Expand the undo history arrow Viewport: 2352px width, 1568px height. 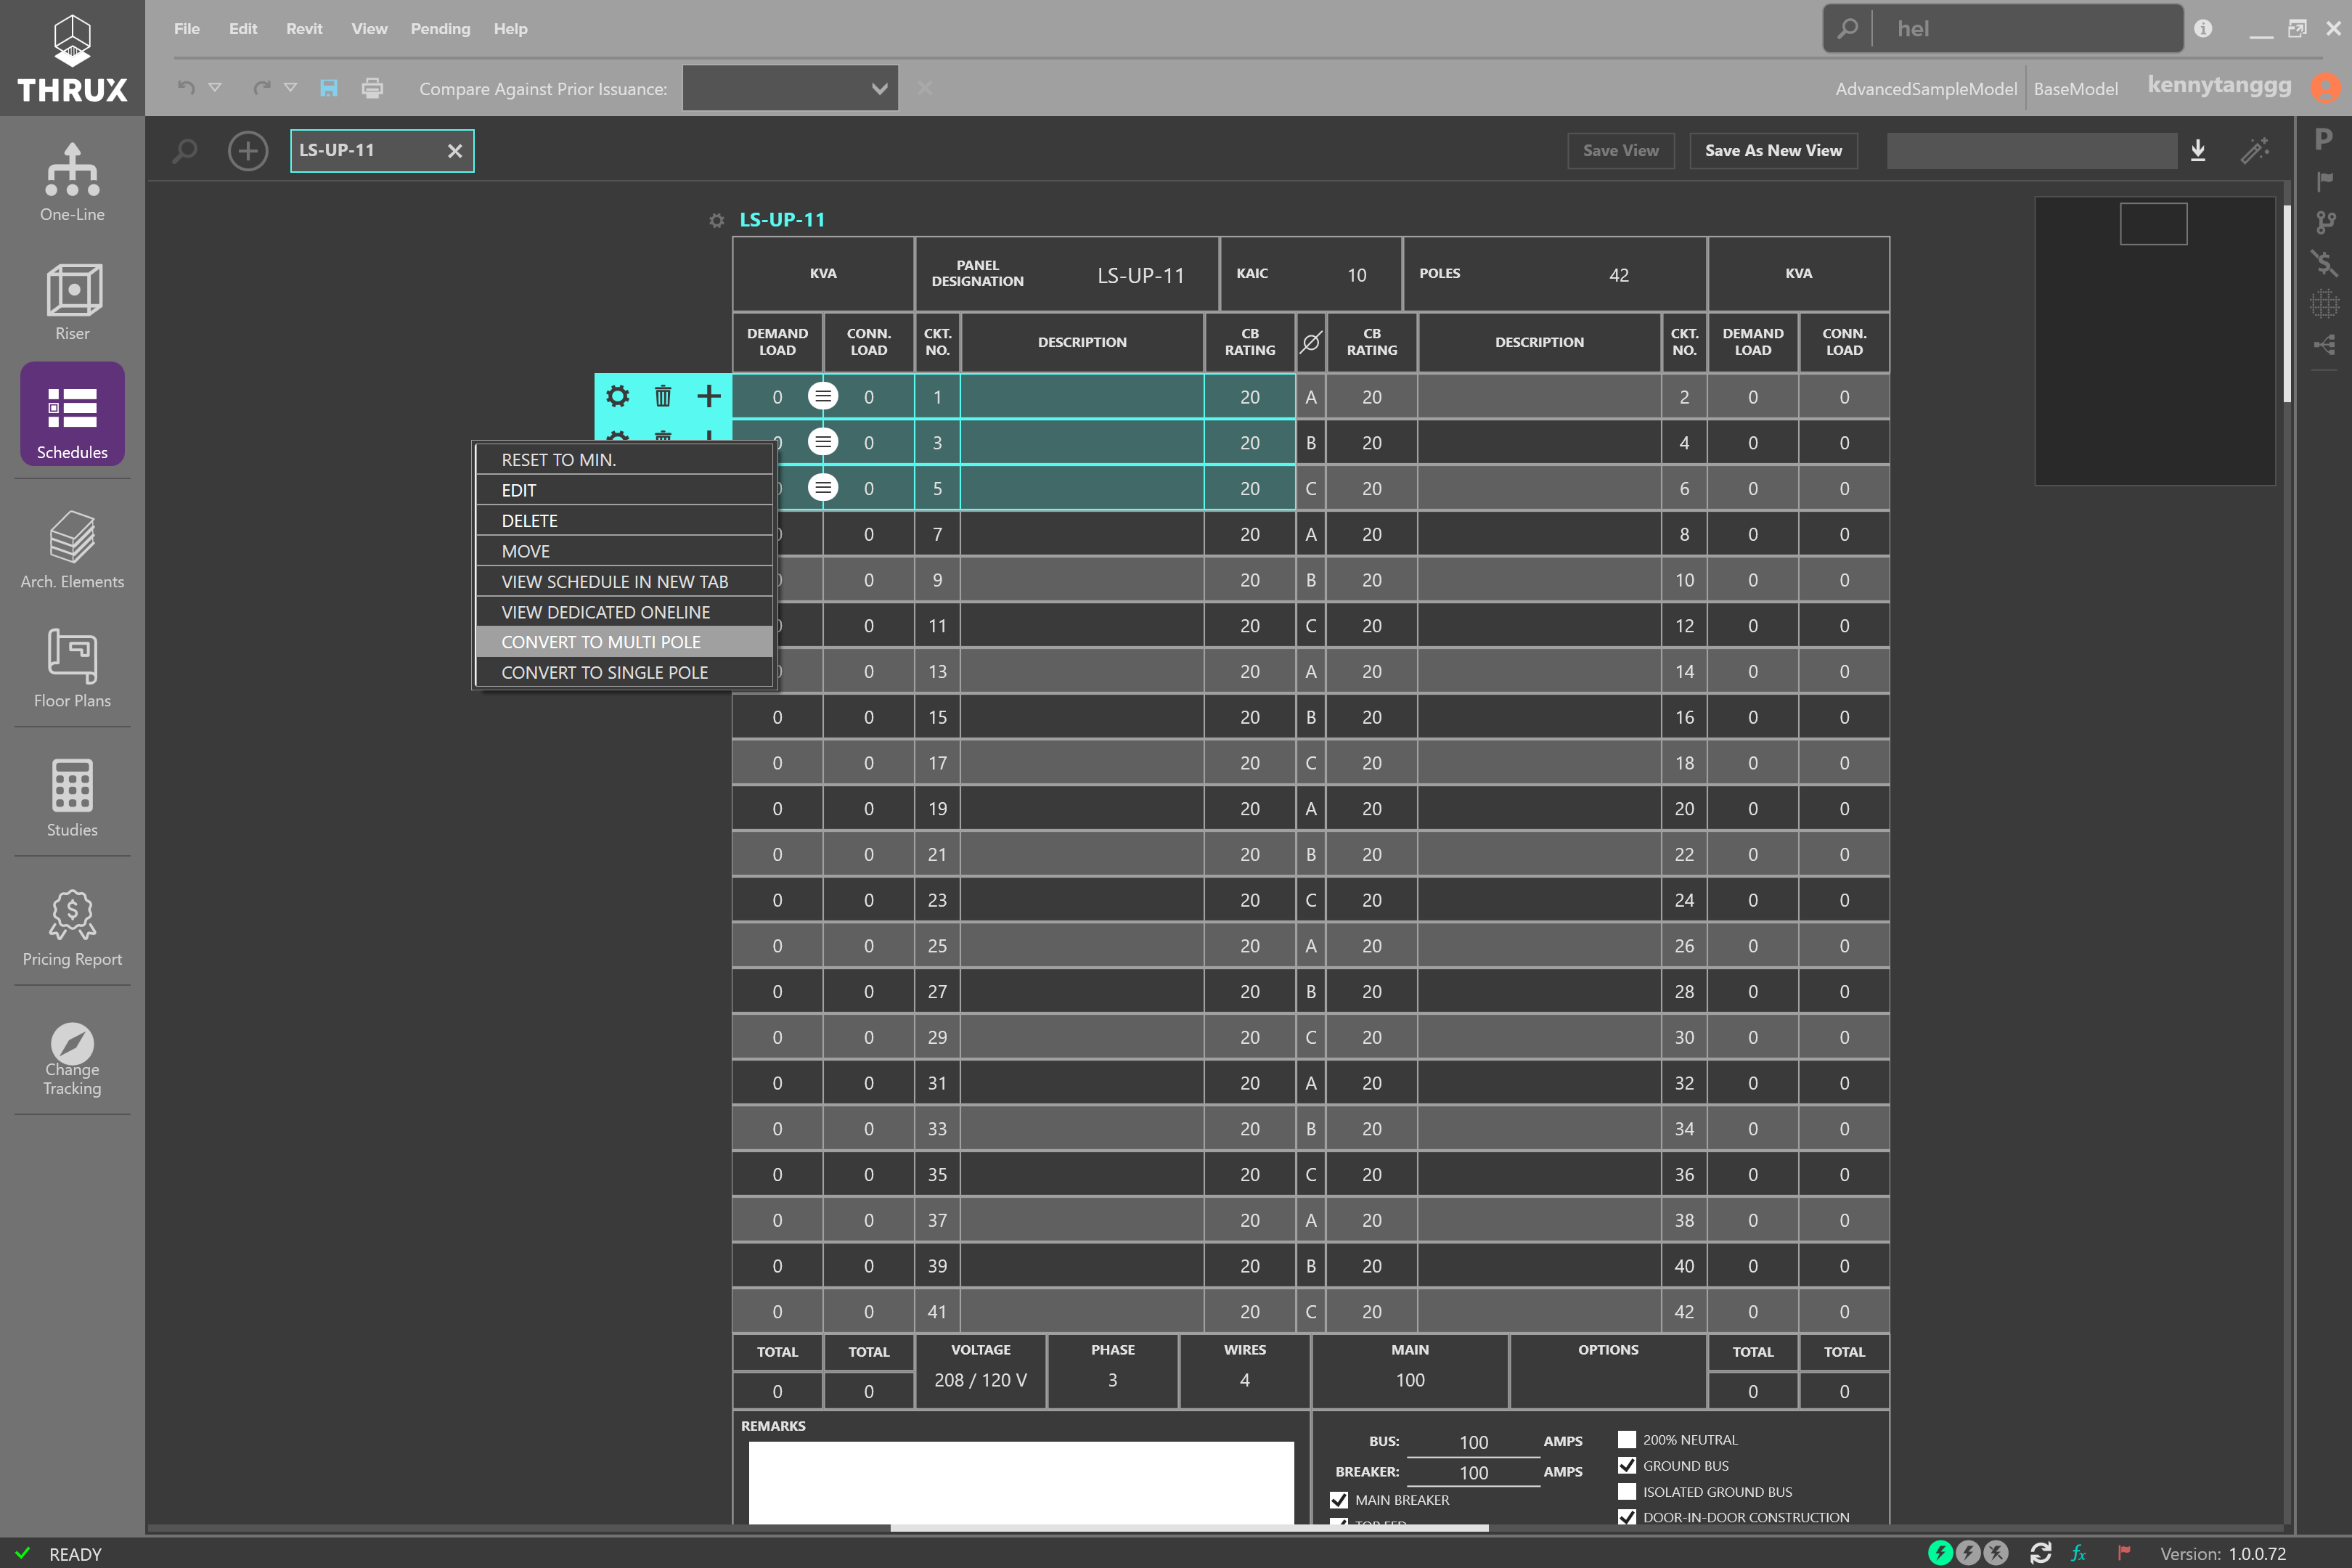[x=214, y=88]
